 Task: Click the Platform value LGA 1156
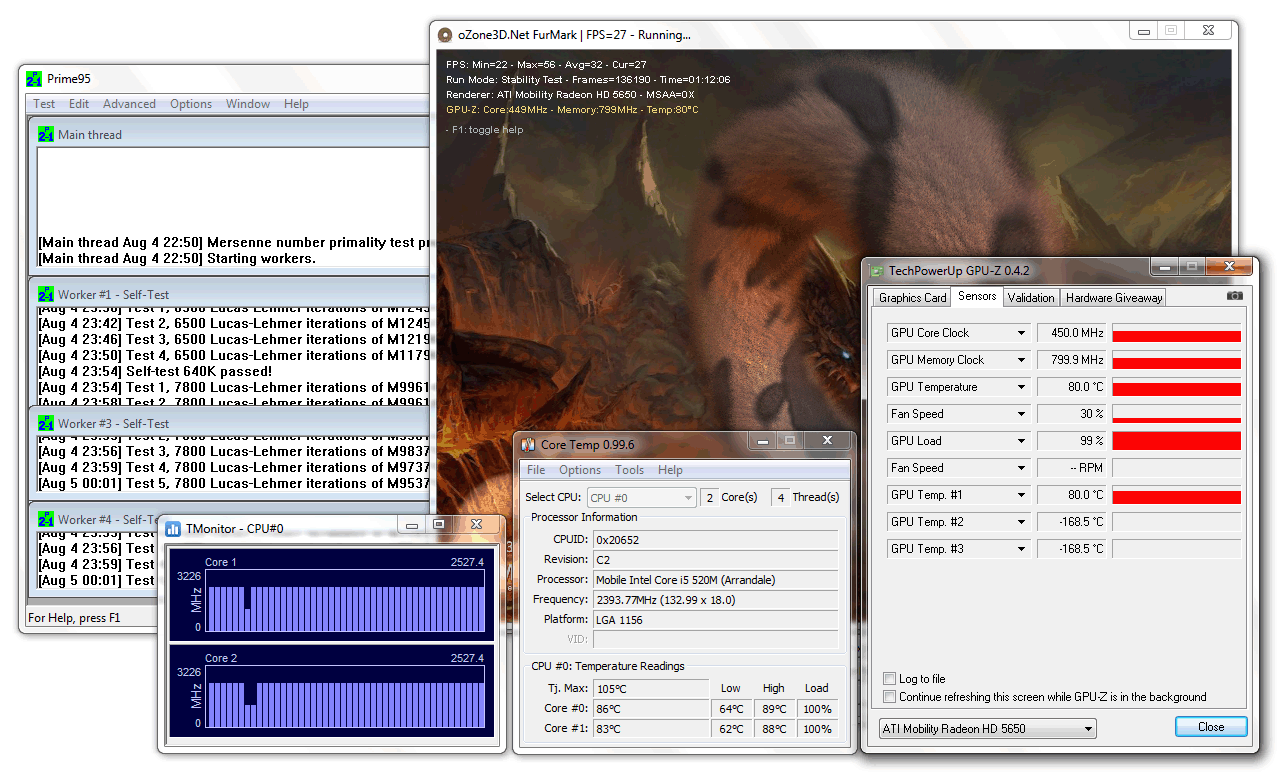pos(715,620)
